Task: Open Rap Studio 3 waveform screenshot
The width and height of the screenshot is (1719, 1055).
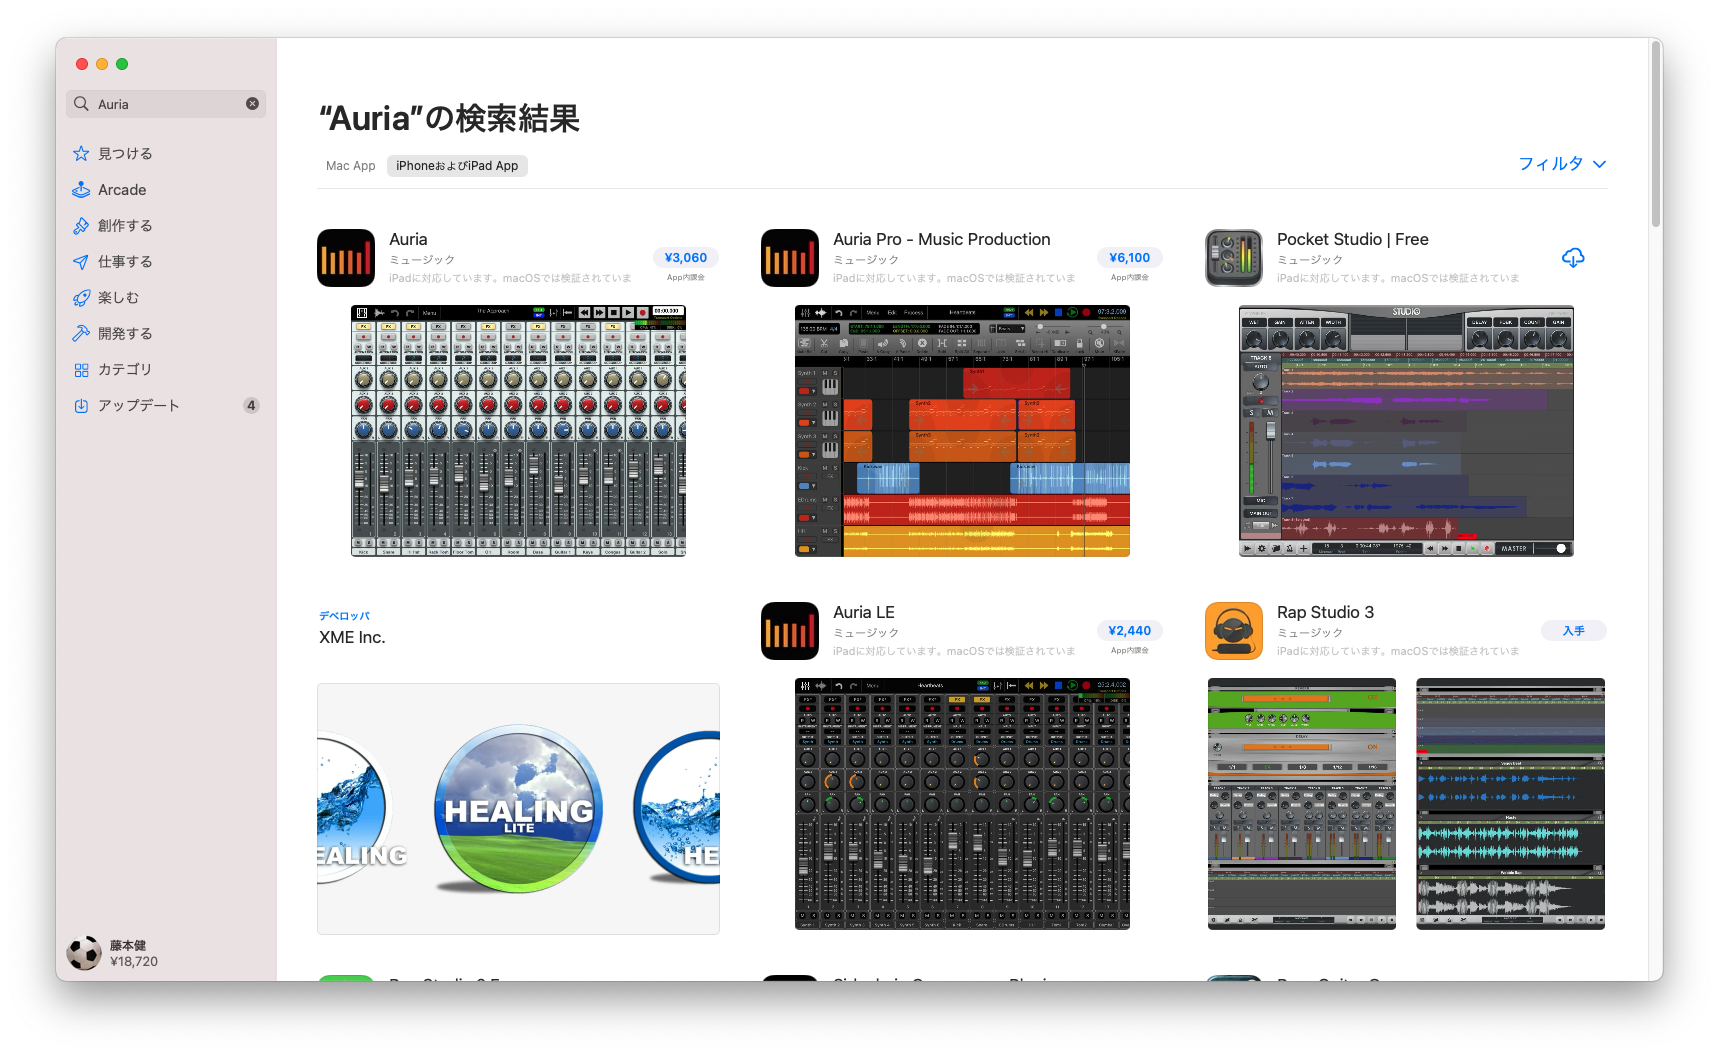Action: pyautogui.click(x=1510, y=804)
